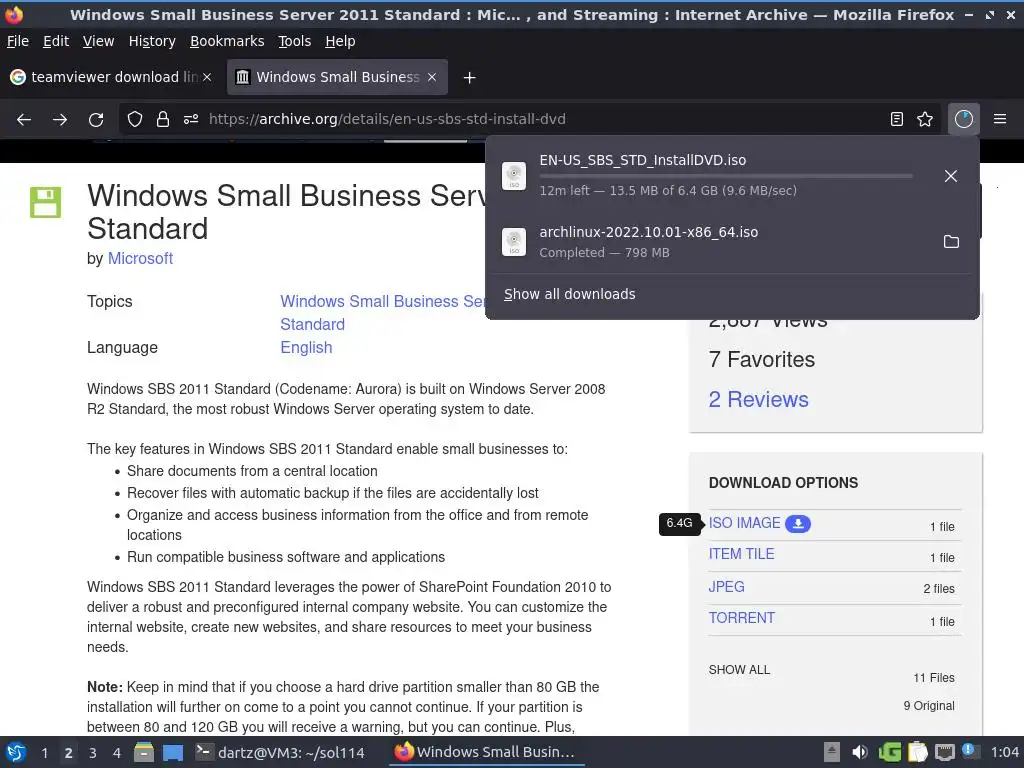Open site permissions icon in address bar

(x=191, y=119)
